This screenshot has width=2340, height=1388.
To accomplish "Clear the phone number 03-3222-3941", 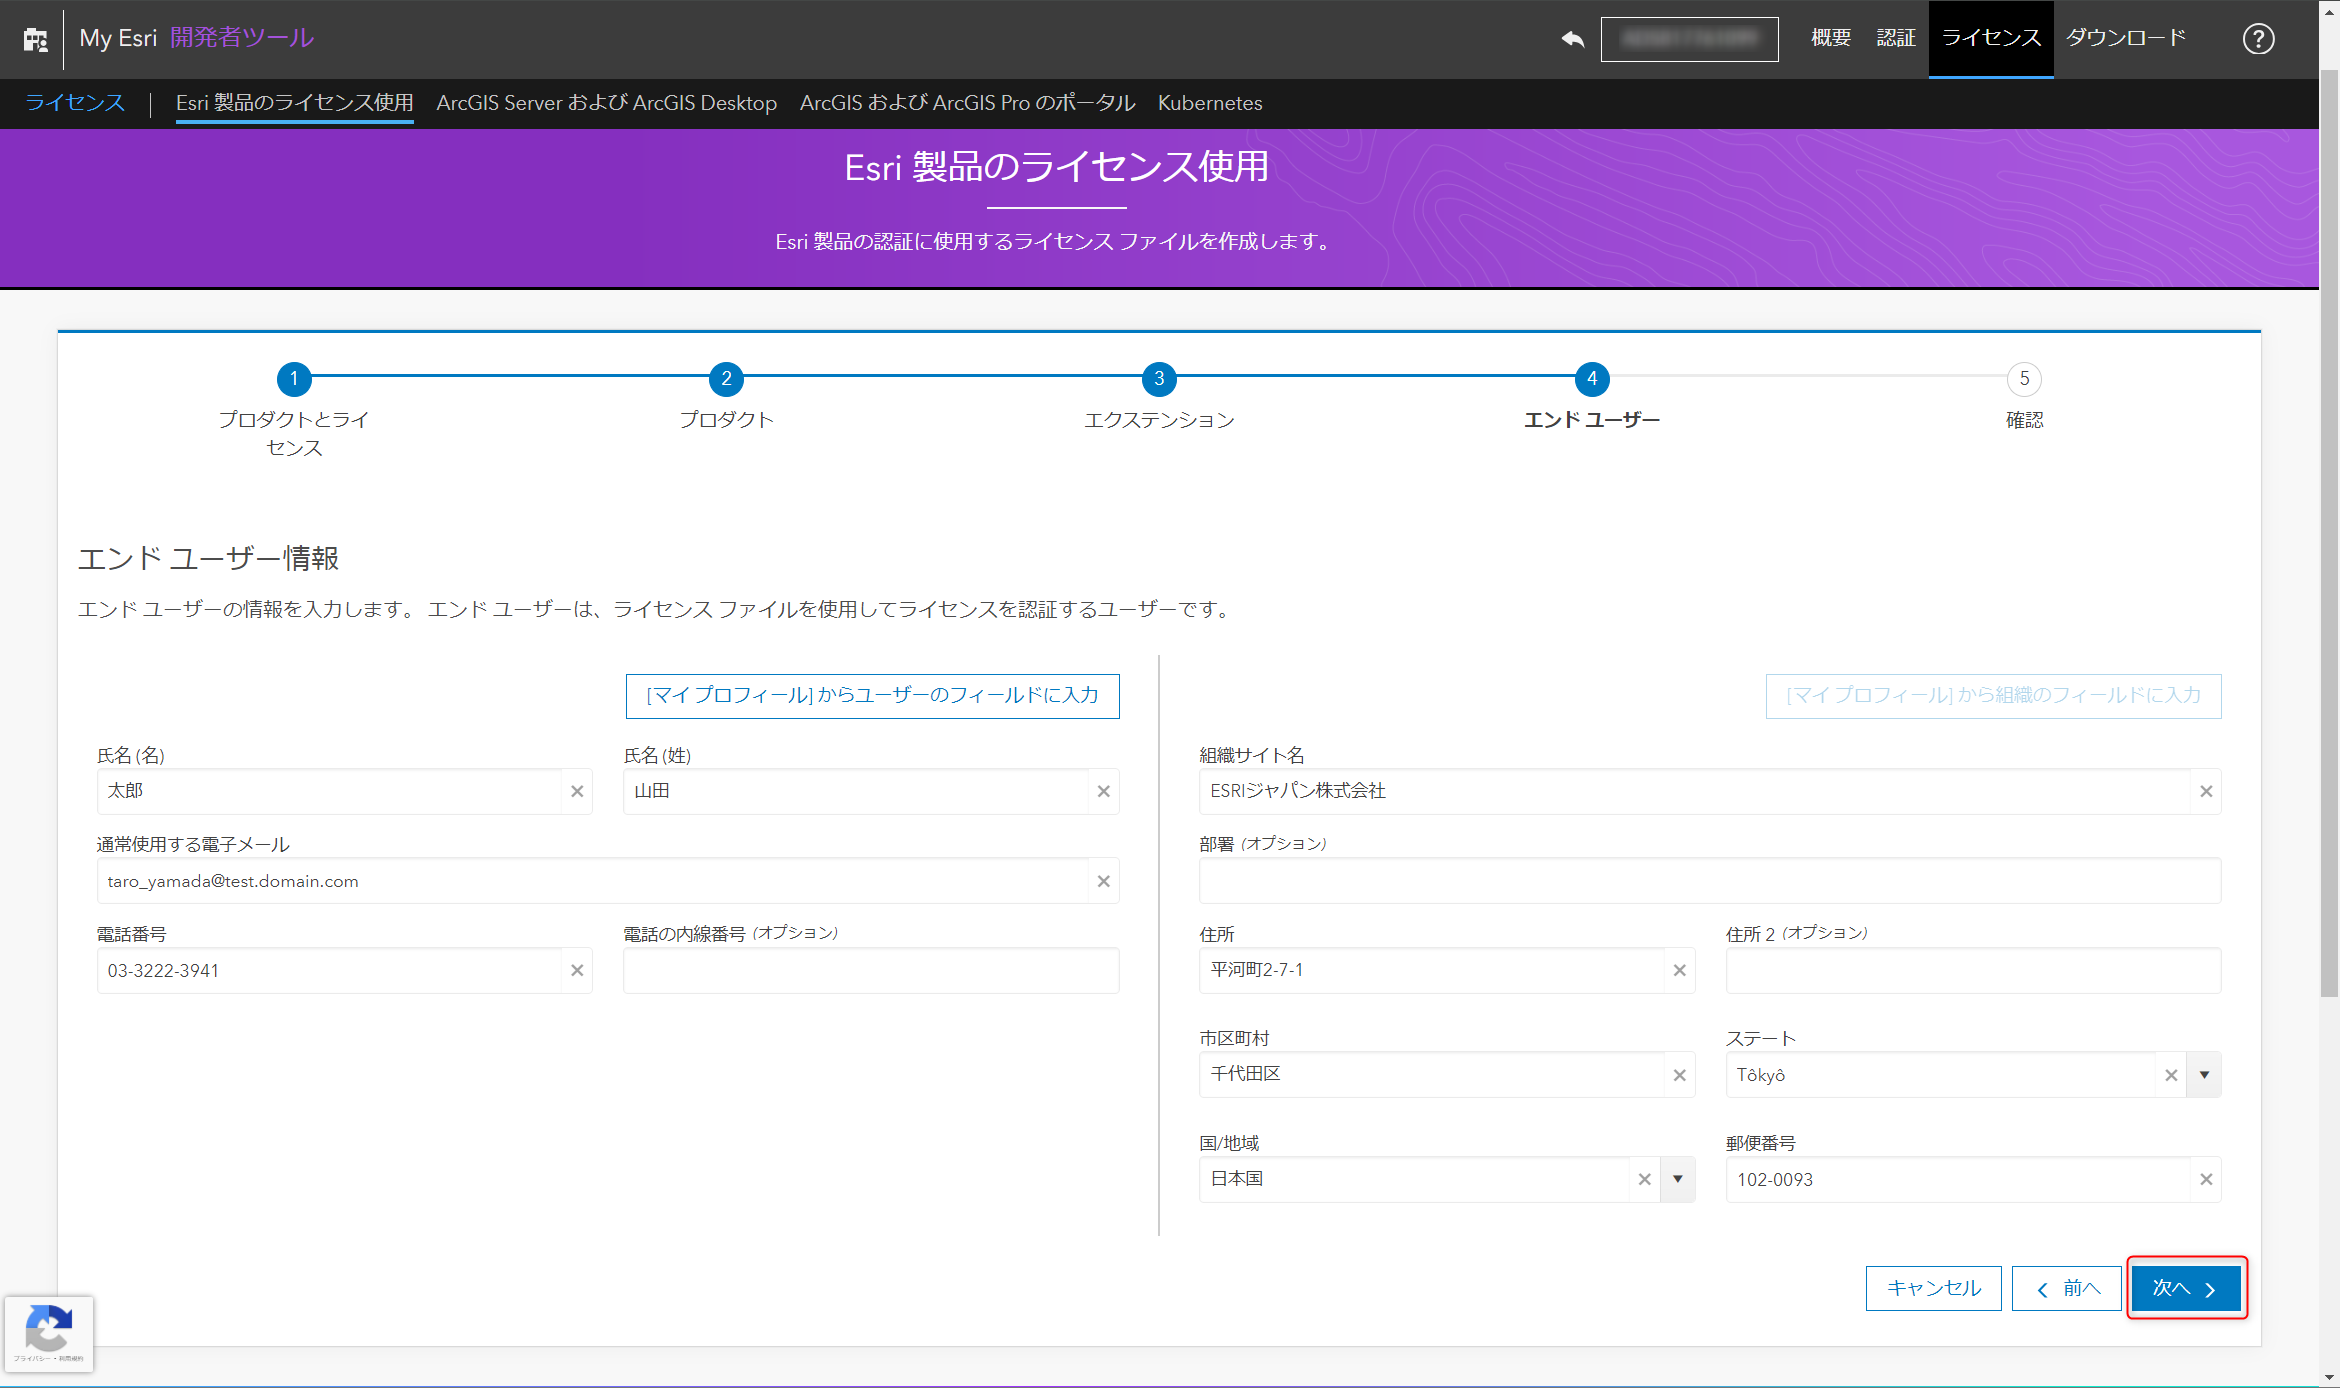I will [x=577, y=970].
